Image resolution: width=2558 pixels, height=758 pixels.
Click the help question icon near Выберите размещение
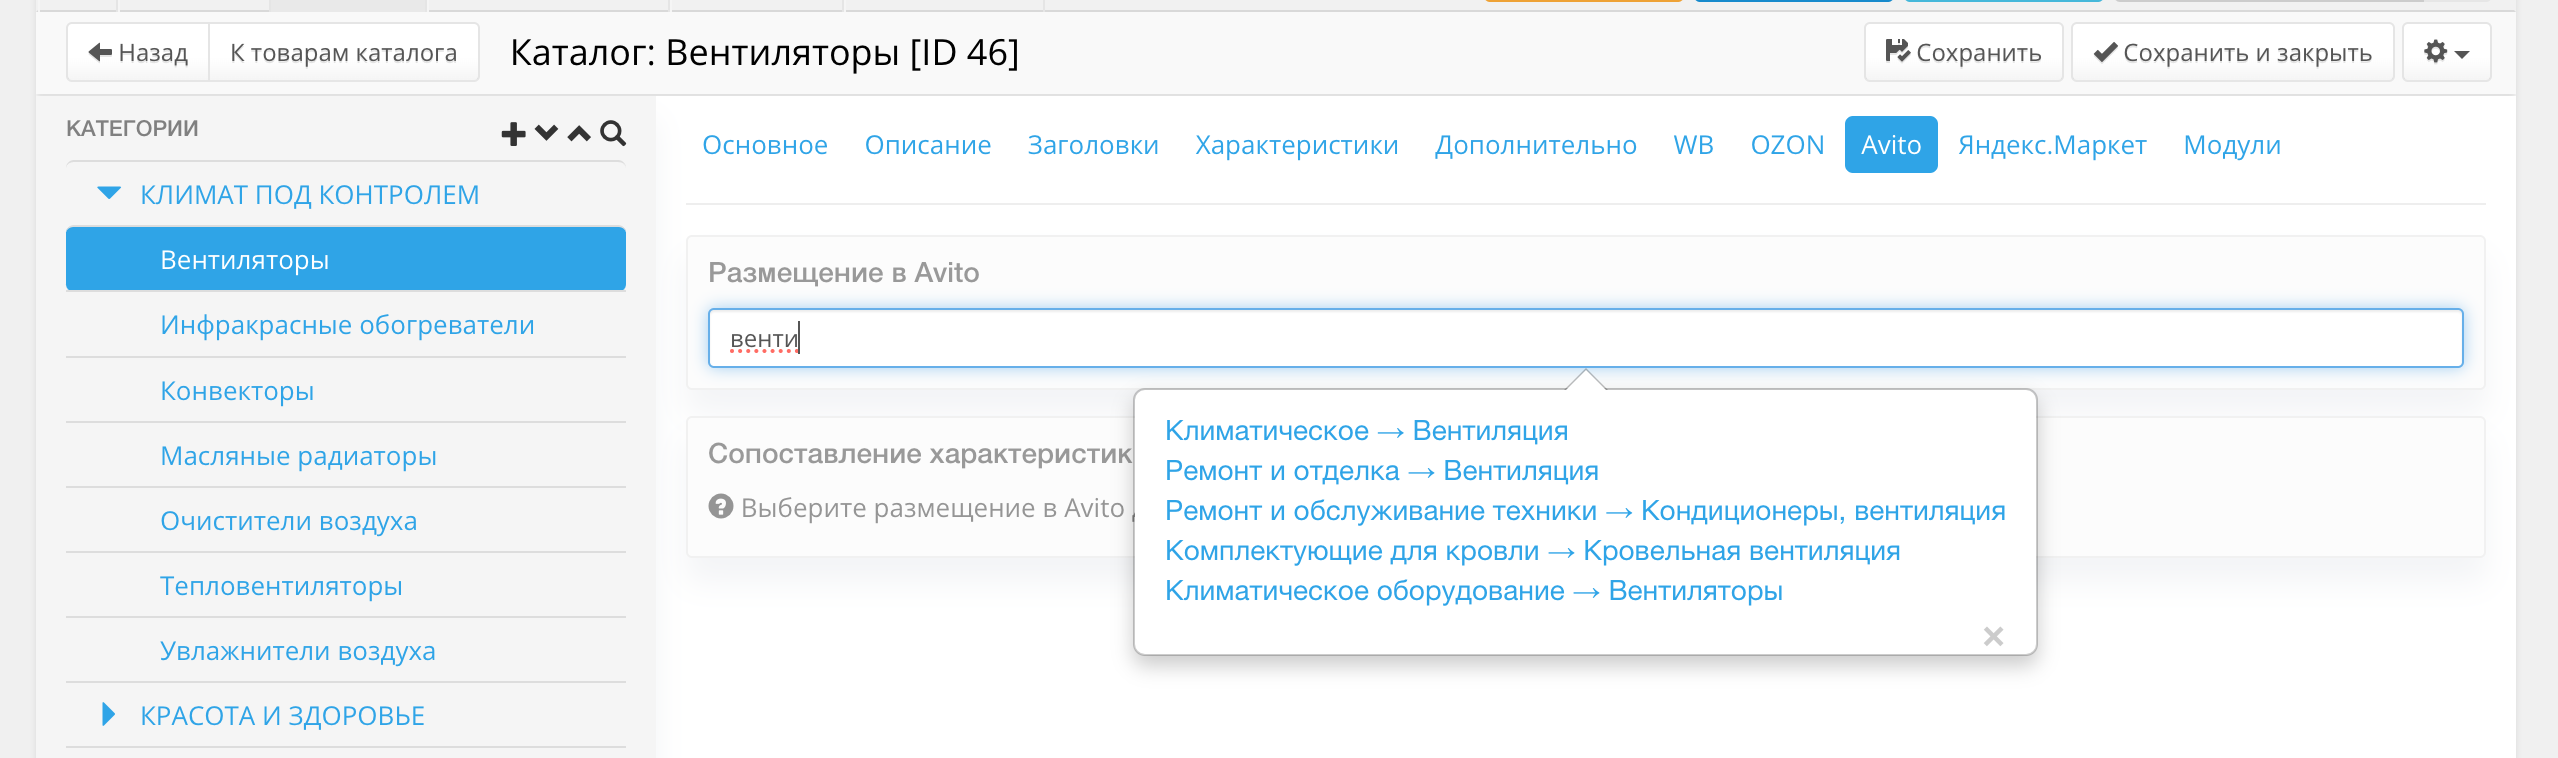coord(721,507)
